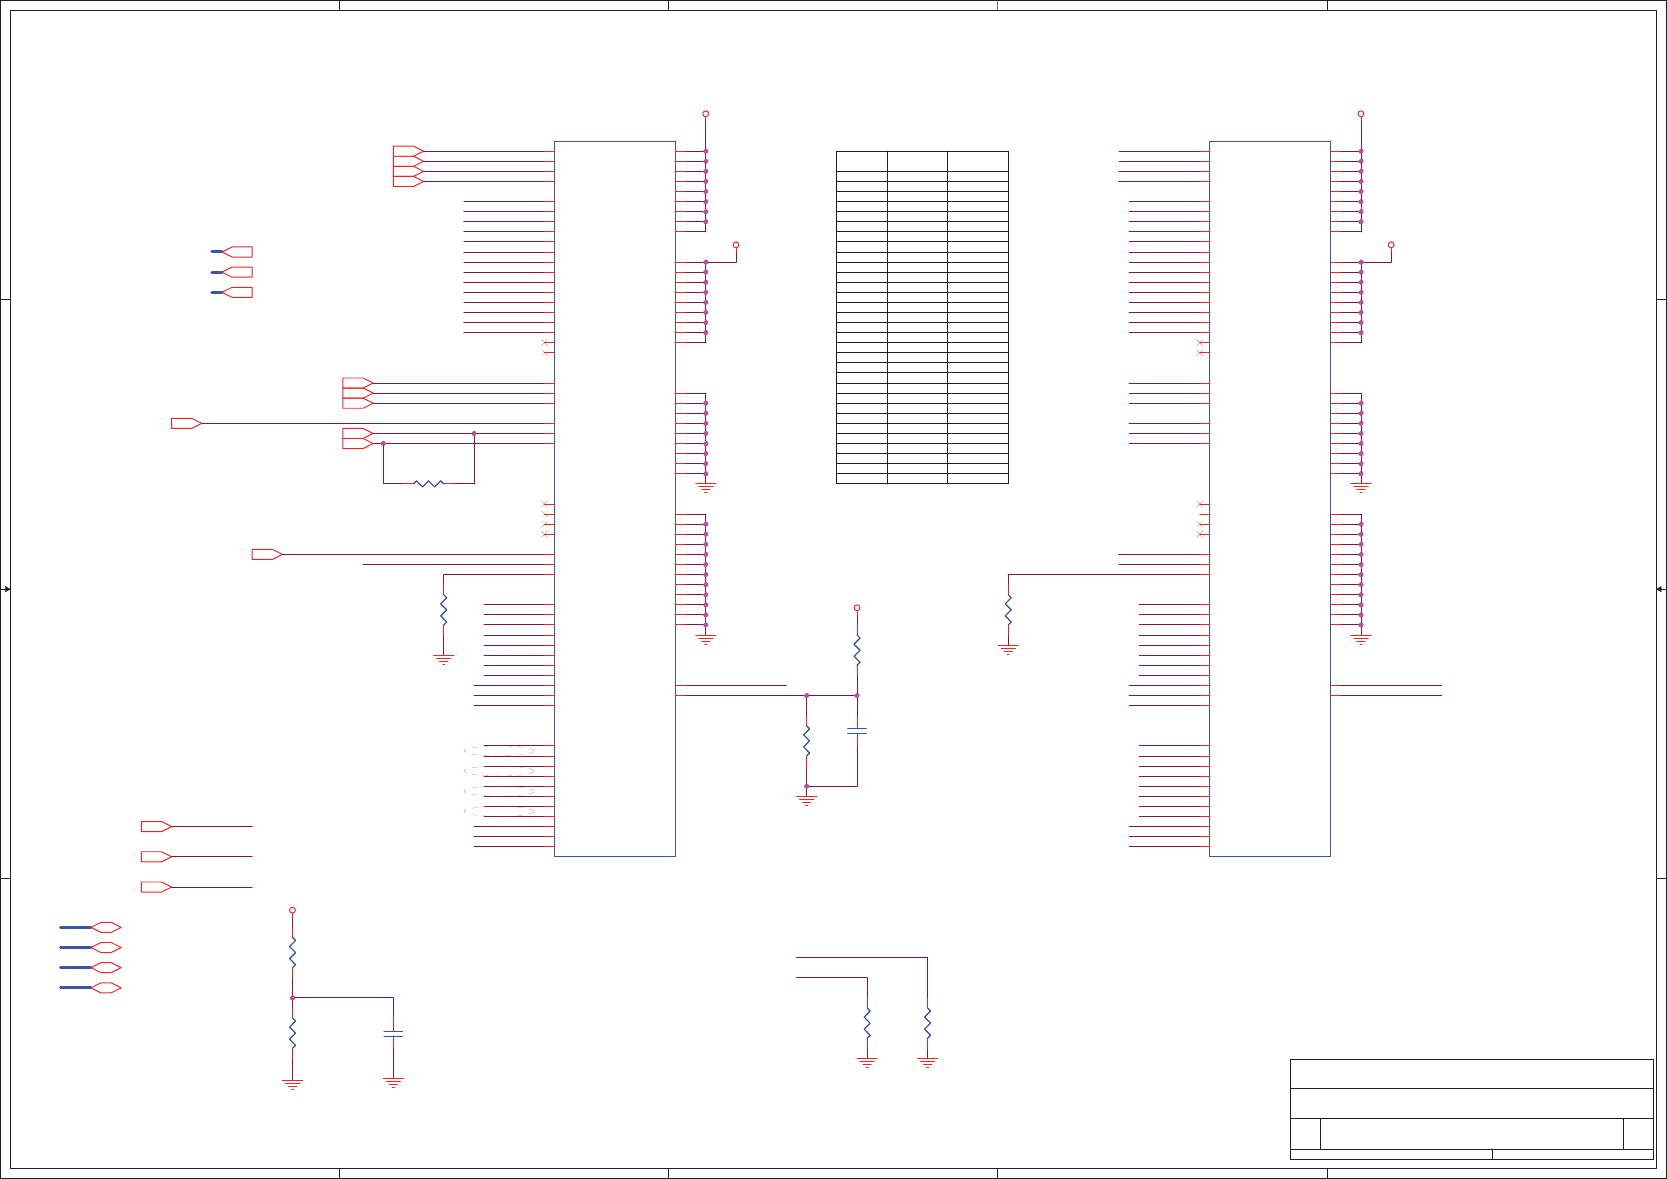The image size is (1667, 1179).
Task: Select the pull-down resistor left of the right IC
Action: [x=1009, y=610]
